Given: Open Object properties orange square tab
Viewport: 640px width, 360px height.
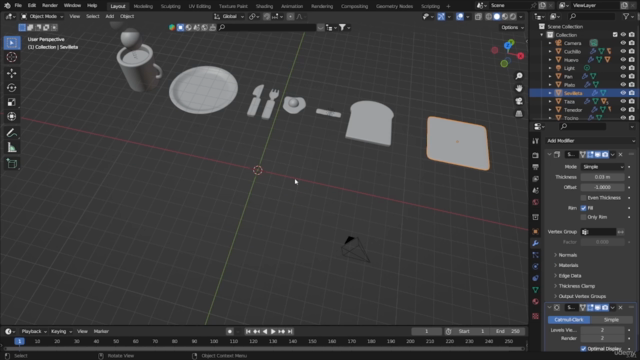Looking at the screenshot, I should click(x=536, y=231).
